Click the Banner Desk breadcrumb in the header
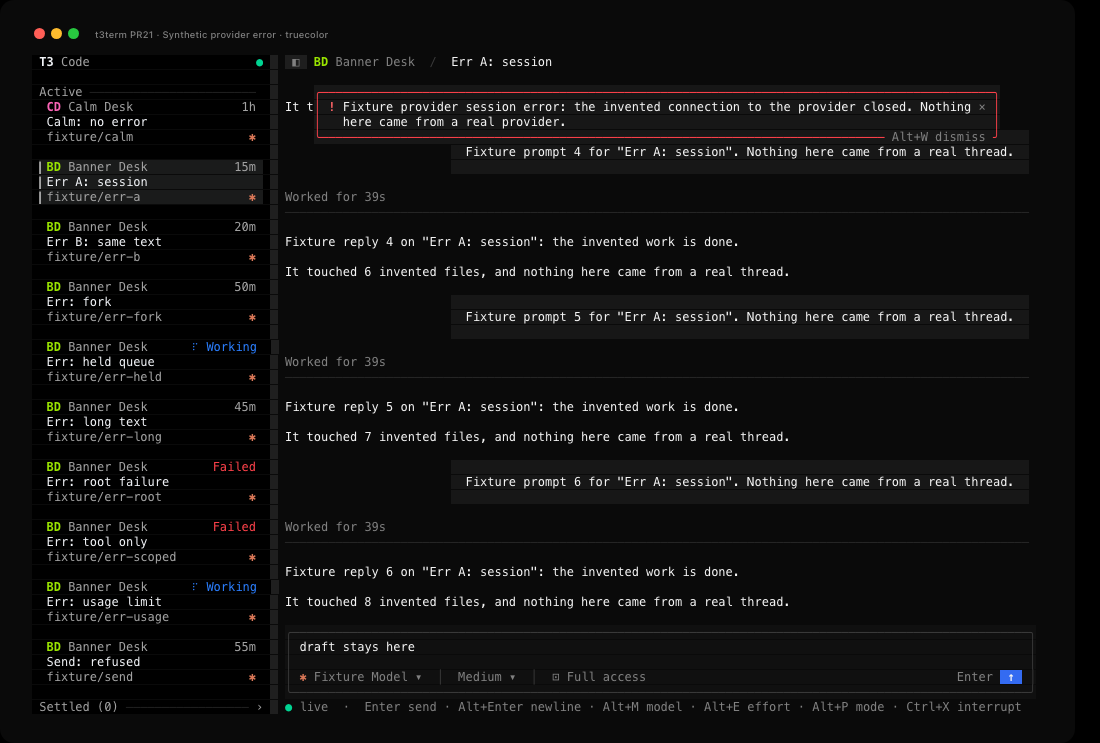The width and height of the screenshot is (1100, 743). (x=375, y=62)
